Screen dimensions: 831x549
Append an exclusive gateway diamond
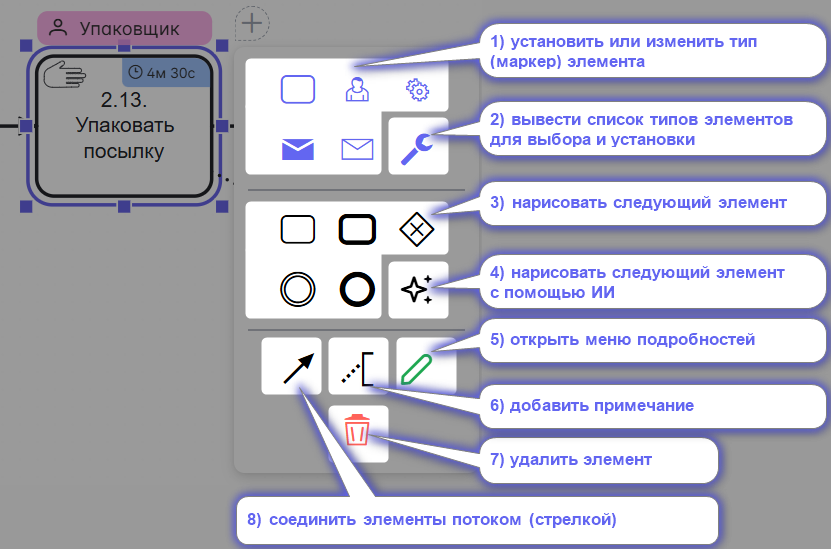click(417, 229)
